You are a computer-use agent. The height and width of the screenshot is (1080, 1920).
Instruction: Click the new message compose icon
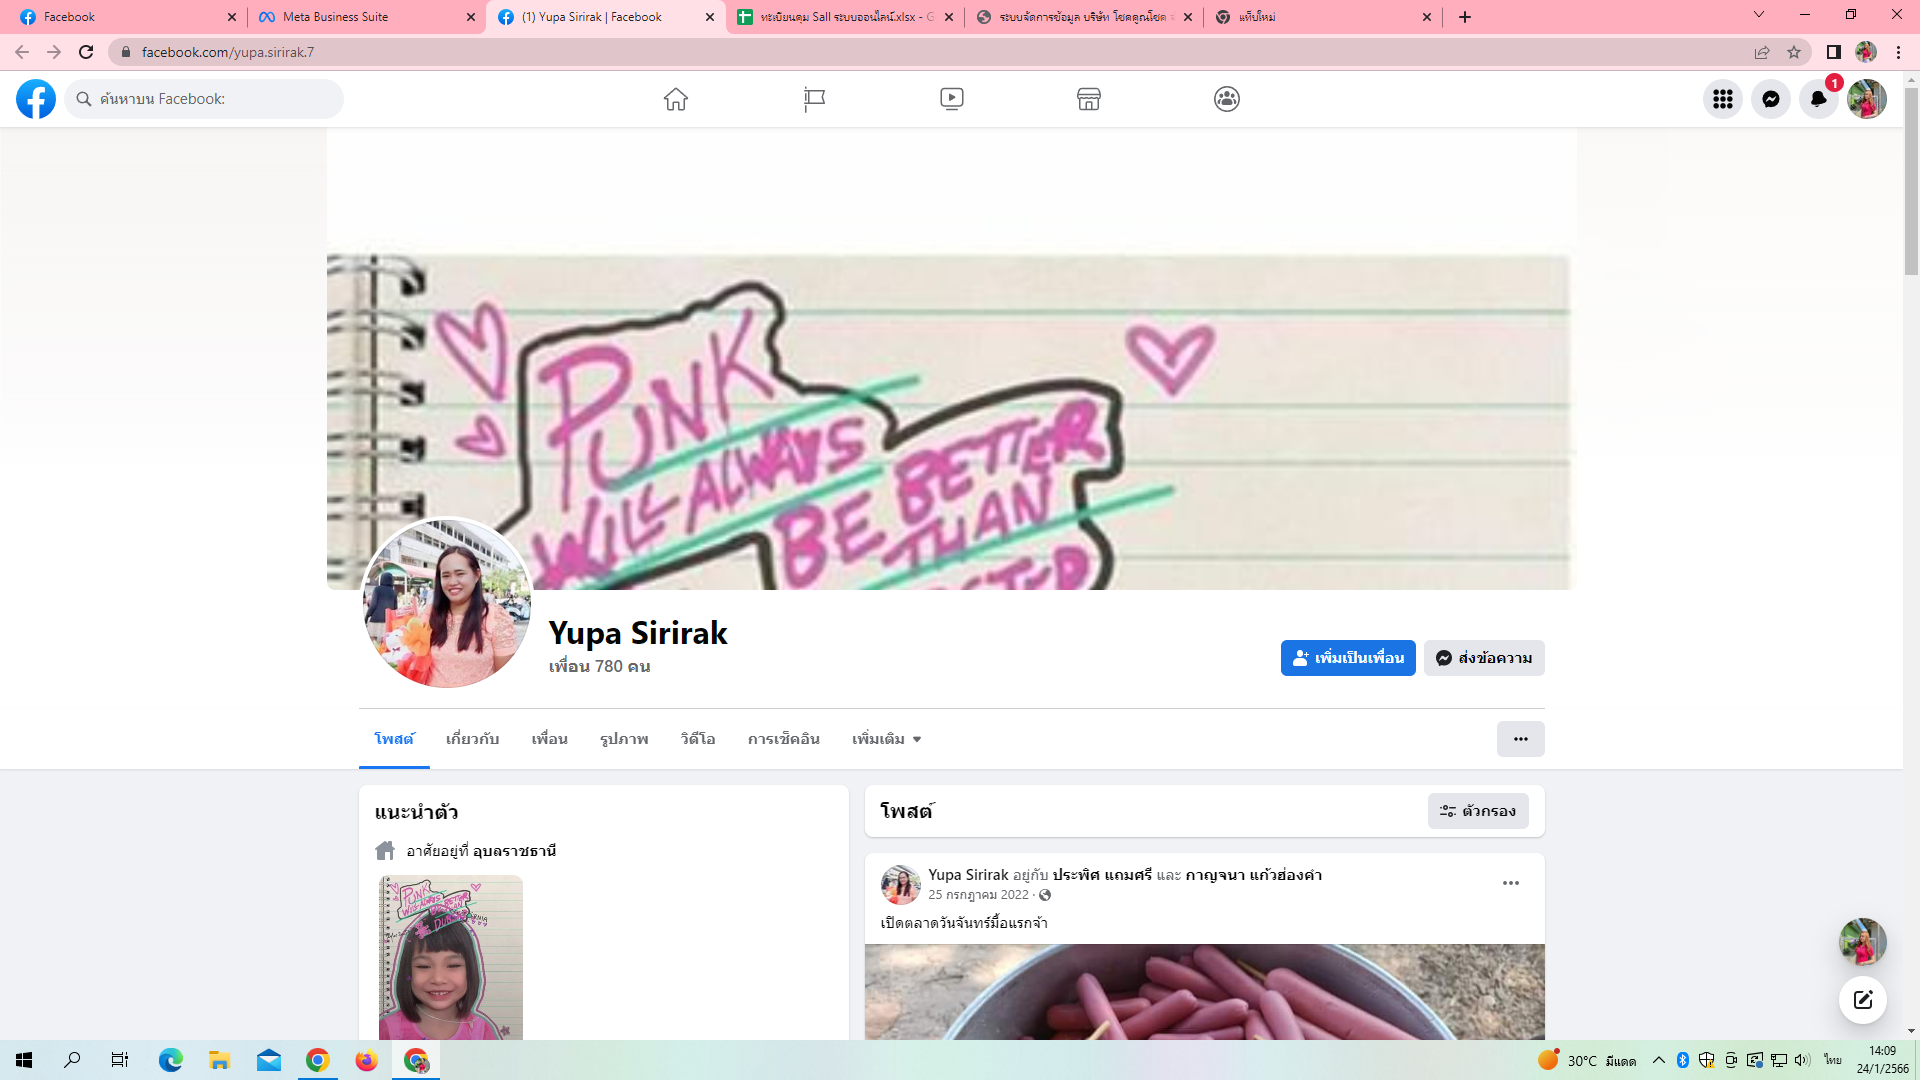1862,1000
